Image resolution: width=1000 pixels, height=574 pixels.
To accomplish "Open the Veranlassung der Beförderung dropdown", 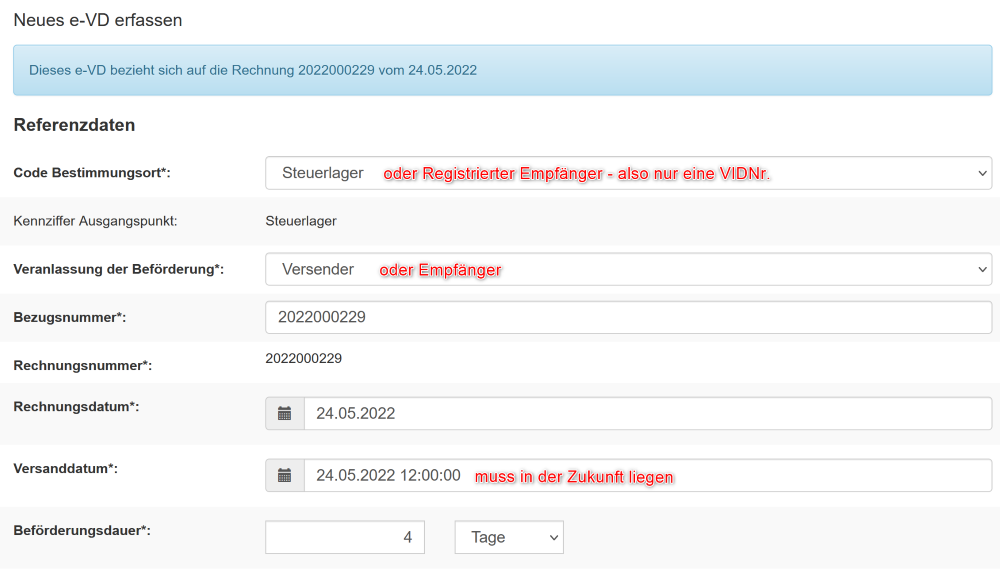I will coord(628,269).
